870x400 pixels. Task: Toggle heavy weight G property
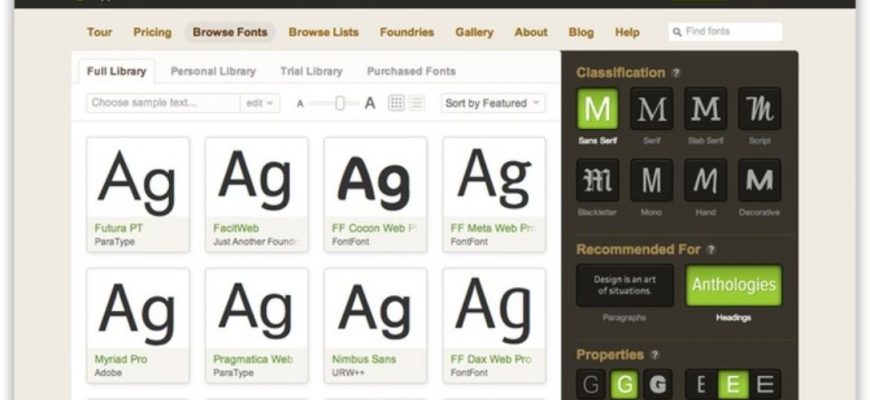click(657, 384)
